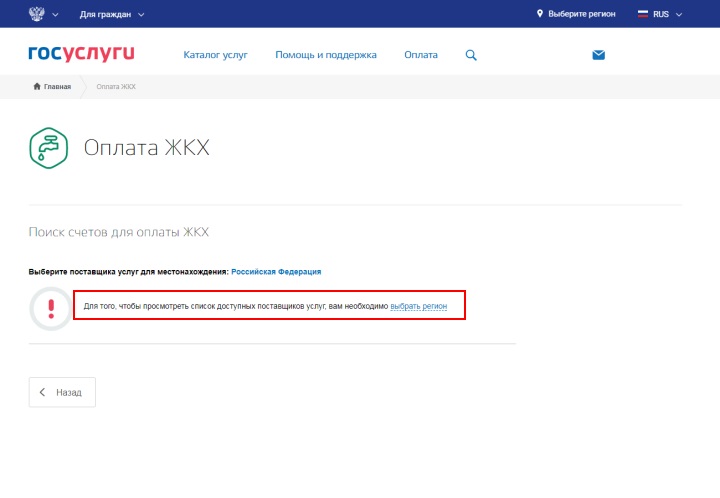Go to the 'Главная' breadcrumb

[57, 86]
